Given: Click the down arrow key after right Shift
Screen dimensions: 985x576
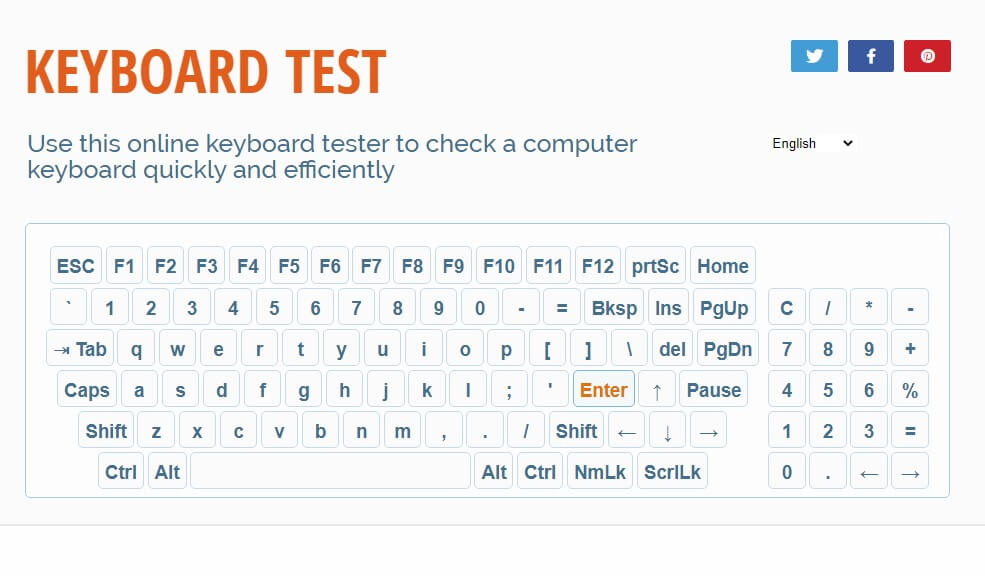Looking at the screenshot, I should coord(667,431).
